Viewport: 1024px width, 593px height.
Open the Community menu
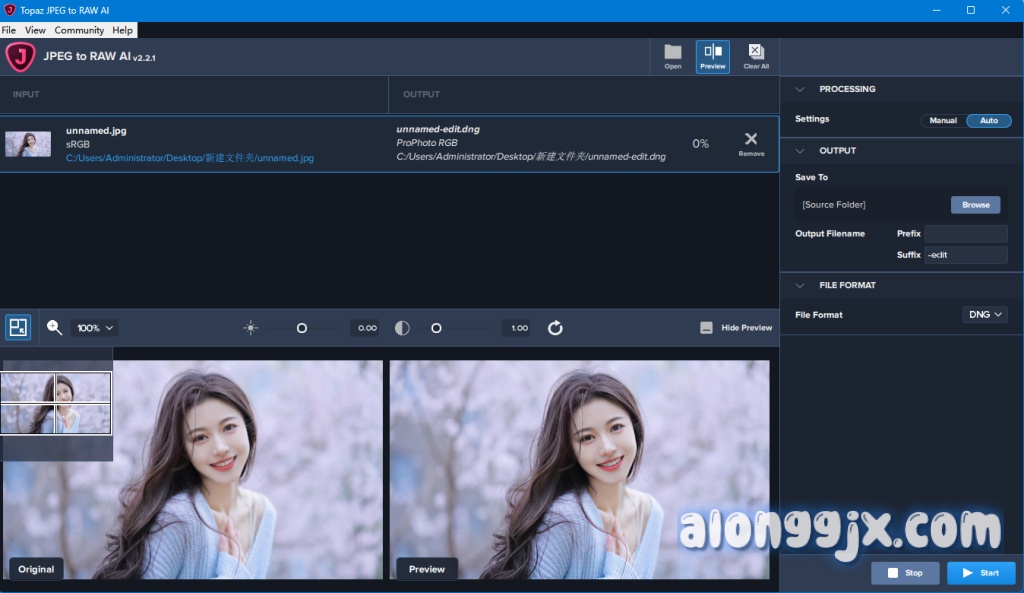click(x=79, y=31)
